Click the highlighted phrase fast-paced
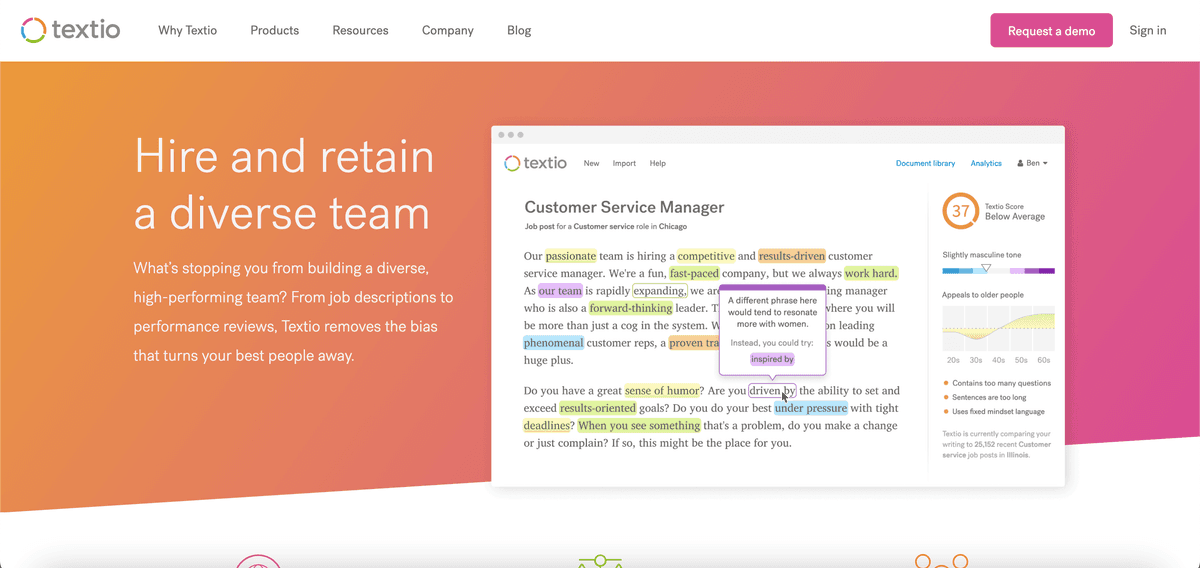The image size is (1200, 568). pos(696,274)
